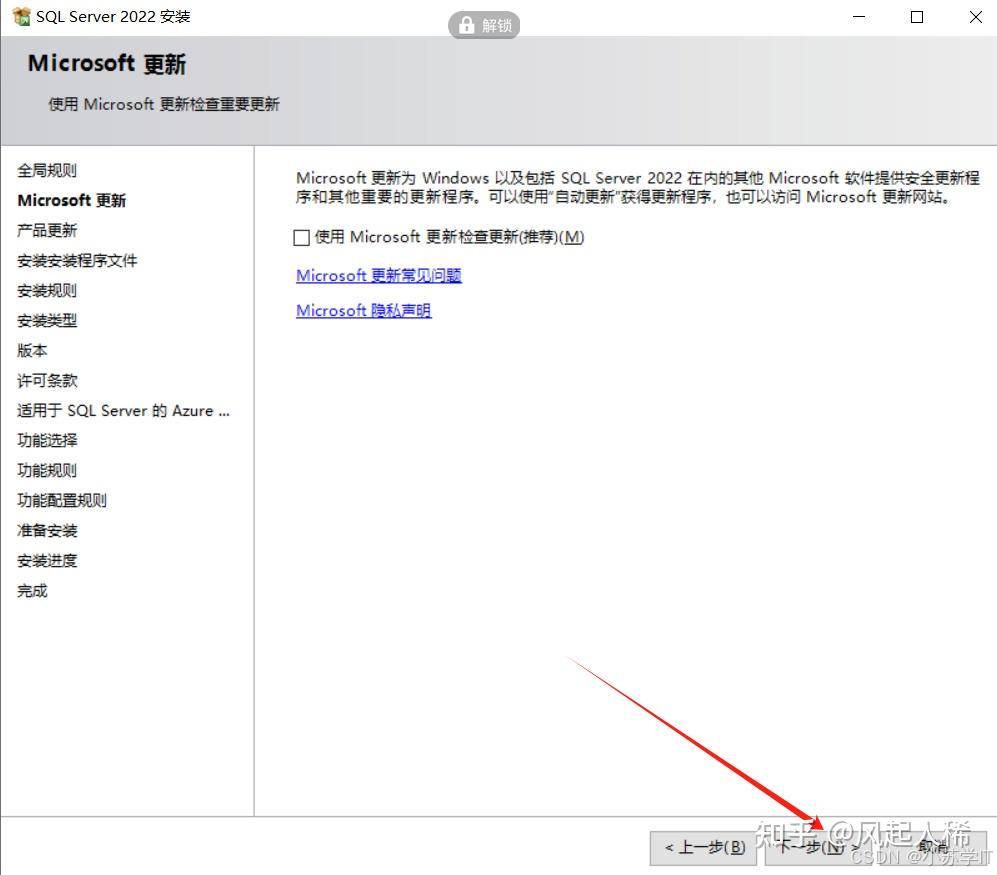Viewport: 997px width, 875px height.
Task: Open the Microsoft 更新常见问题 link
Action: tap(378, 275)
